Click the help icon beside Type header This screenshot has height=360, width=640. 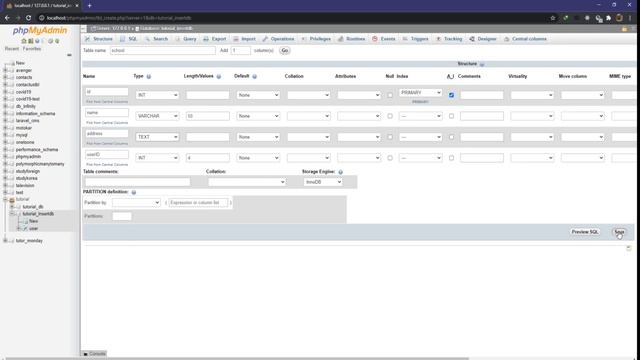[149, 76]
